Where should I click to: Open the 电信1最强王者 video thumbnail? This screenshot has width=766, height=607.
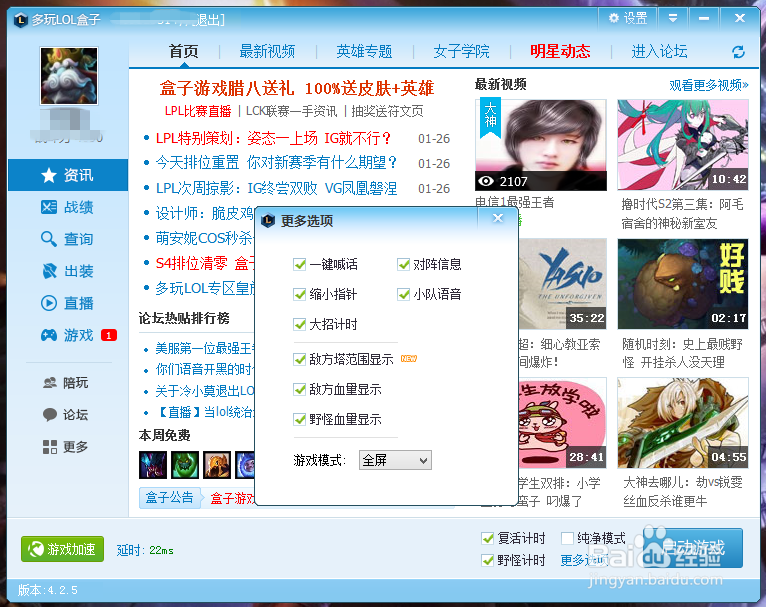coord(541,145)
